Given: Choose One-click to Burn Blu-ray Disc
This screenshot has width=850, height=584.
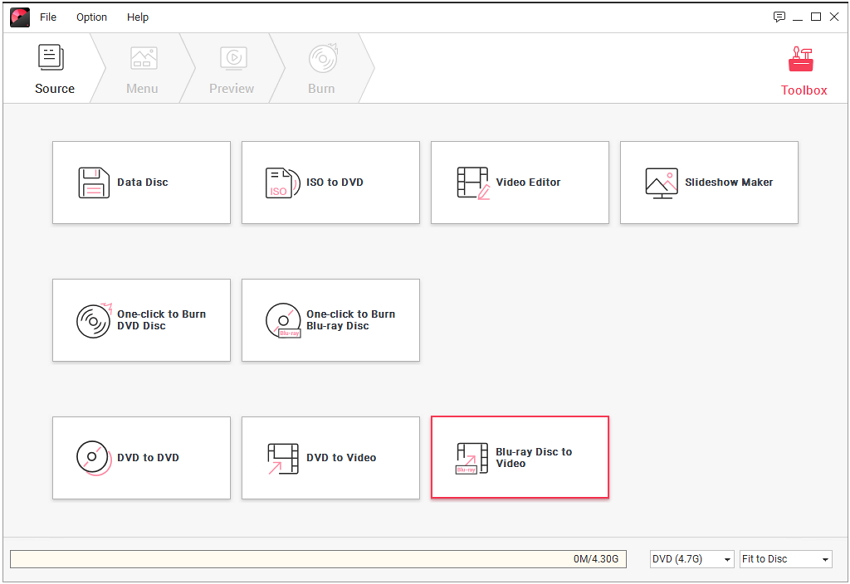Looking at the screenshot, I should tap(330, 320).
